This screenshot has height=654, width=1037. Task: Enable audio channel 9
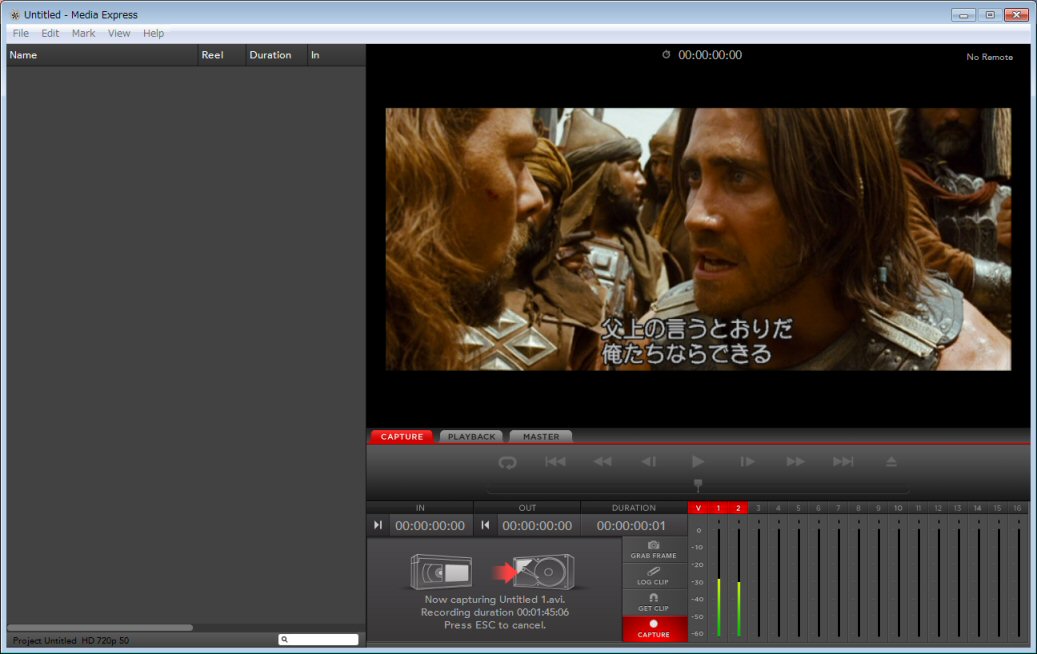[x=878, y=508]
